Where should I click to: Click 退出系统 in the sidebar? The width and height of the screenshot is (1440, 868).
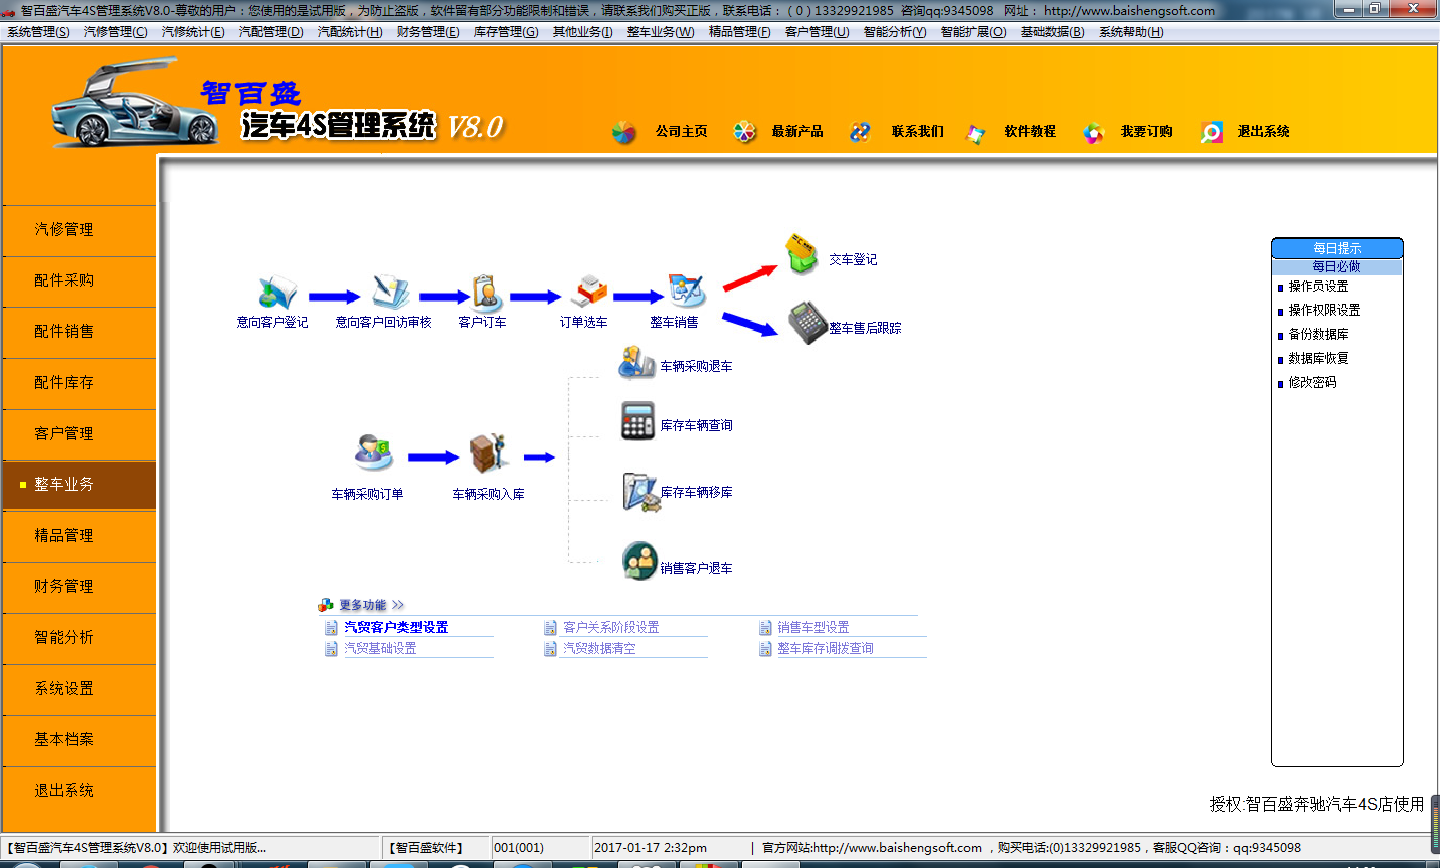coord(79,791)
